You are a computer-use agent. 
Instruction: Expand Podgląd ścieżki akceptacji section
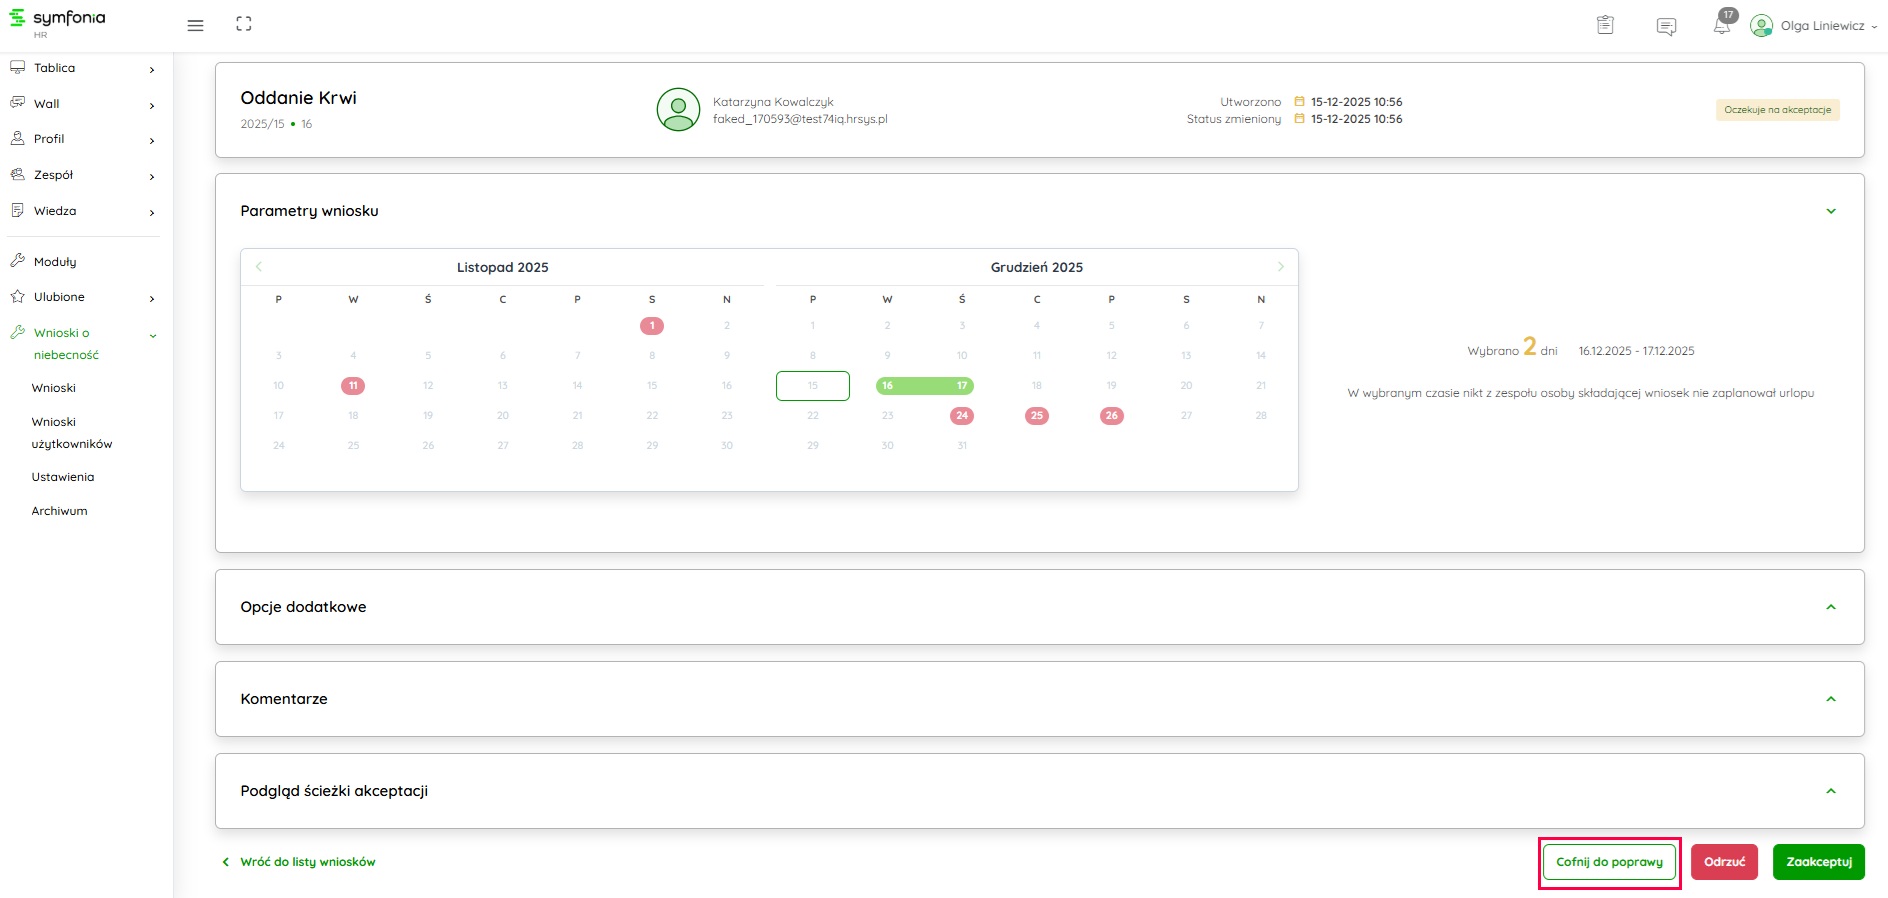[1831, 791]
